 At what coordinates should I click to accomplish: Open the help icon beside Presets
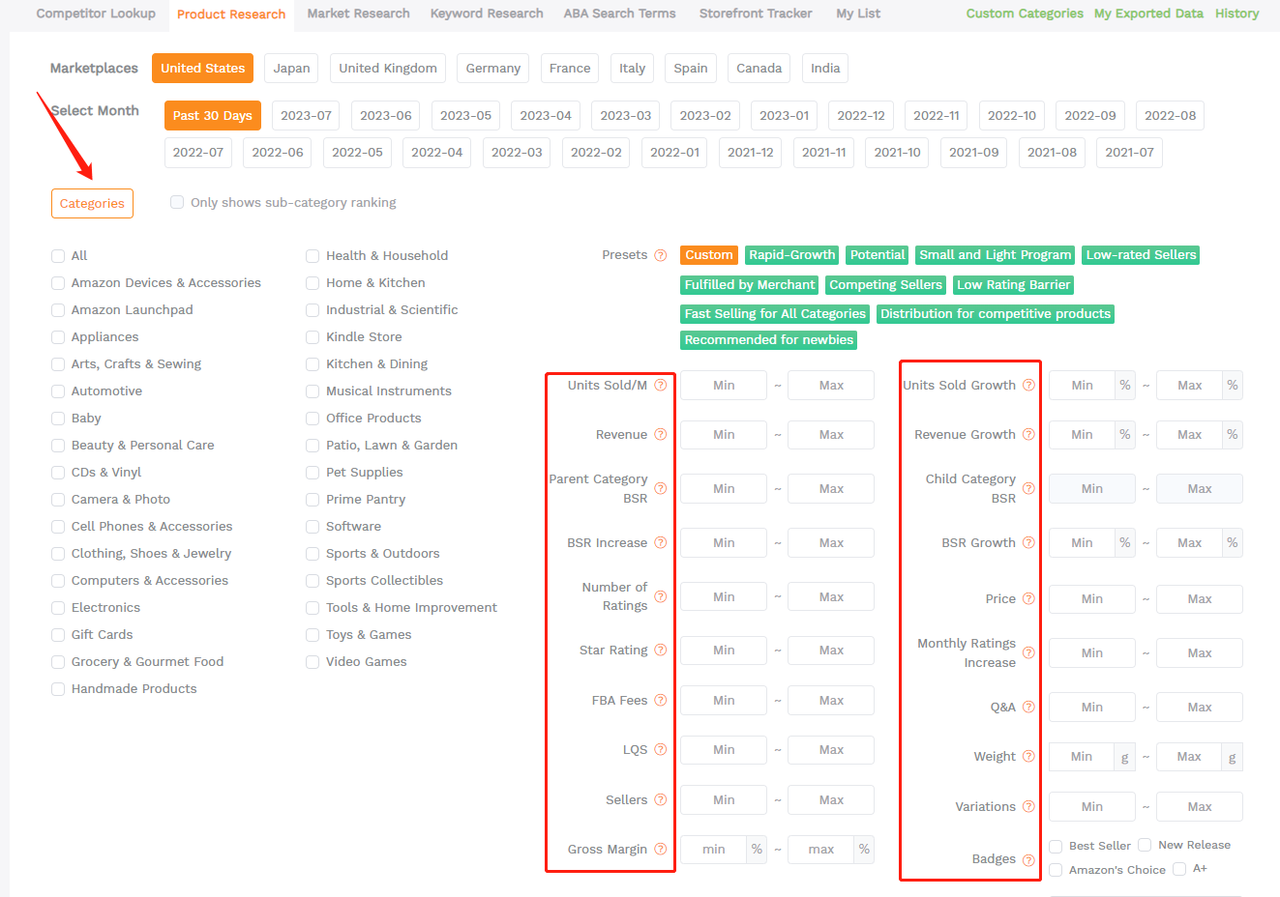(x=660, y=255)
